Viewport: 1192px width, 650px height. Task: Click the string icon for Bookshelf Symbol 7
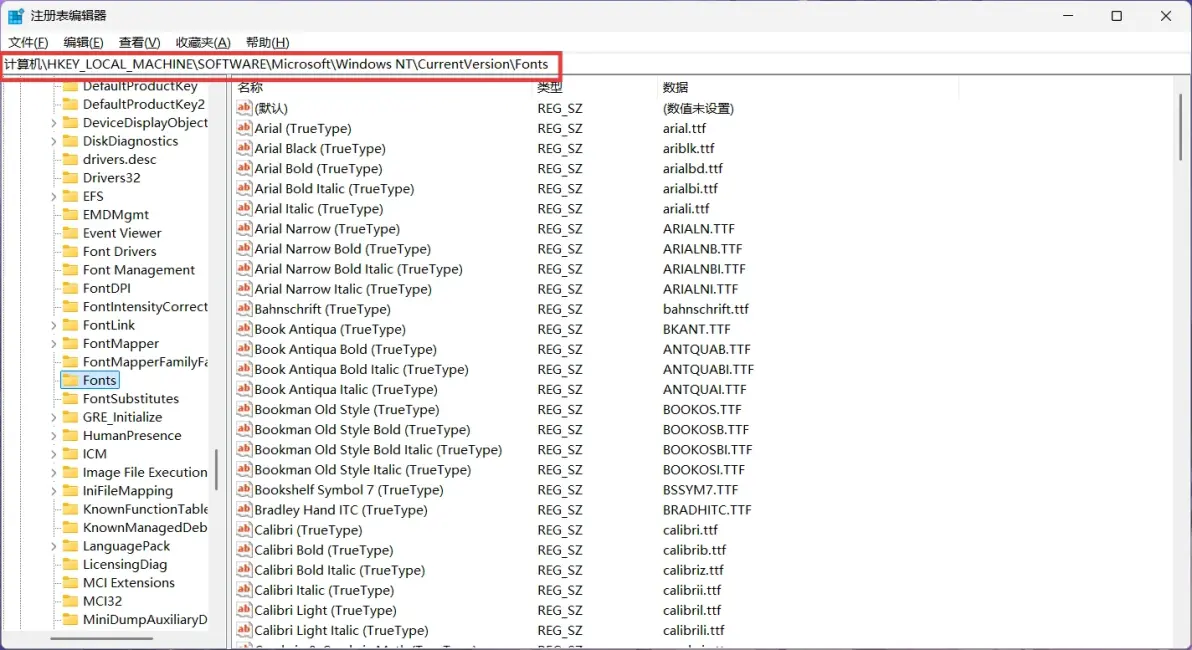(244, 490)
